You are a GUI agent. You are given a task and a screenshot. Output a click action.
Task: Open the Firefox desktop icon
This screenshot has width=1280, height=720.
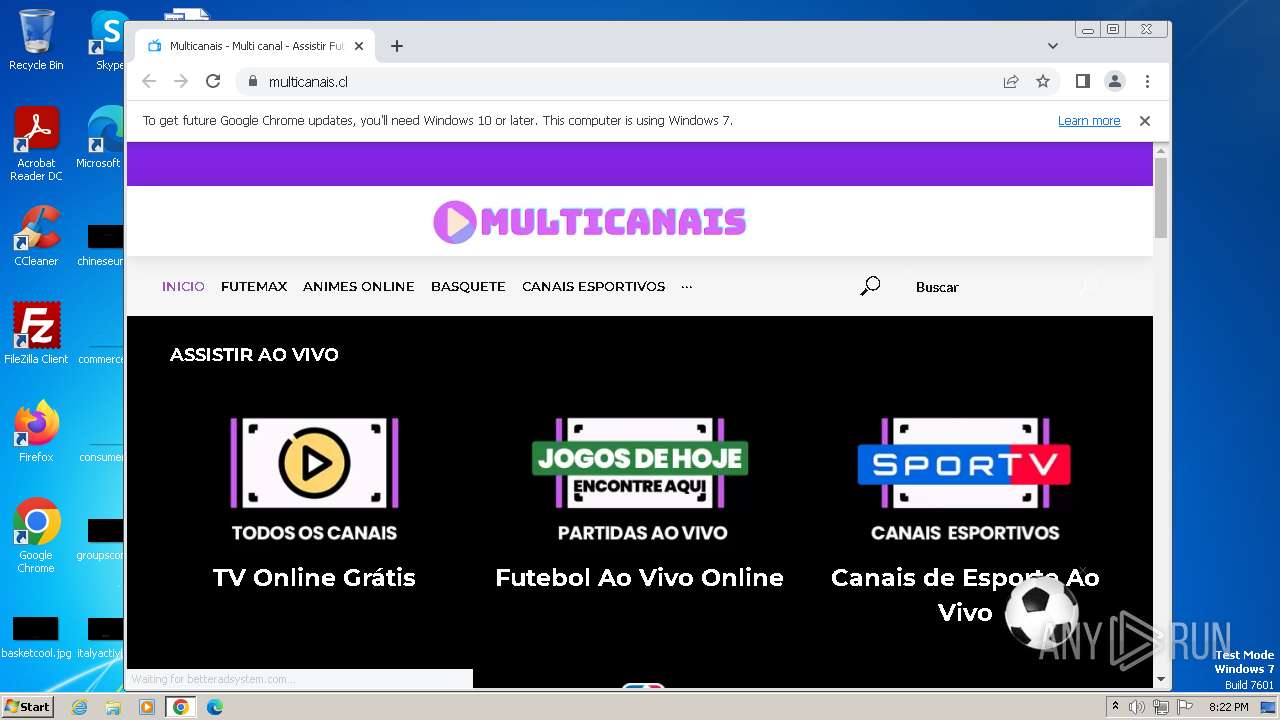point(36,432)
